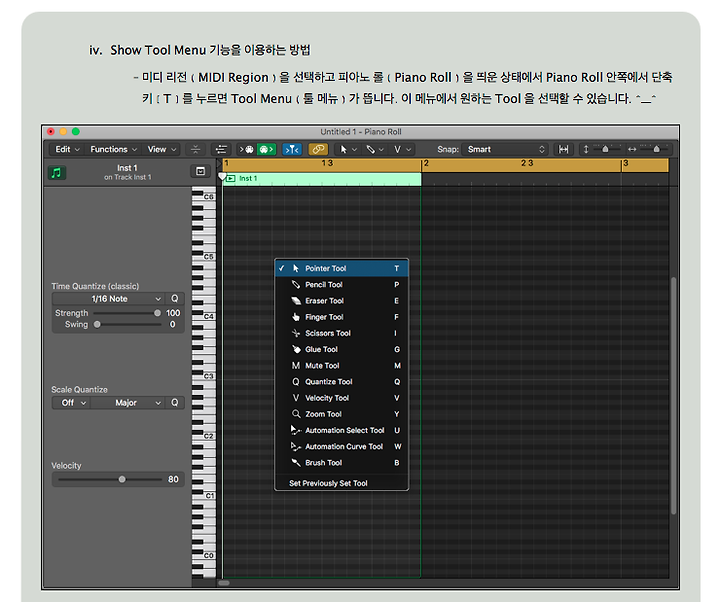
Task: Click the Scale Quantize Q button
Action: pyautogui.click(x=174, y=403)
